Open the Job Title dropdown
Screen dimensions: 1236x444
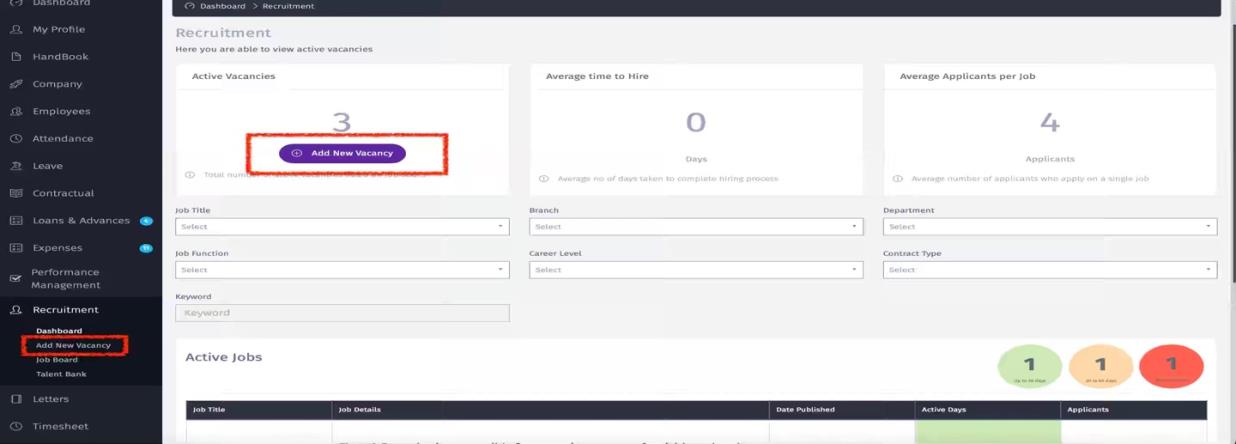click(342, 227)
